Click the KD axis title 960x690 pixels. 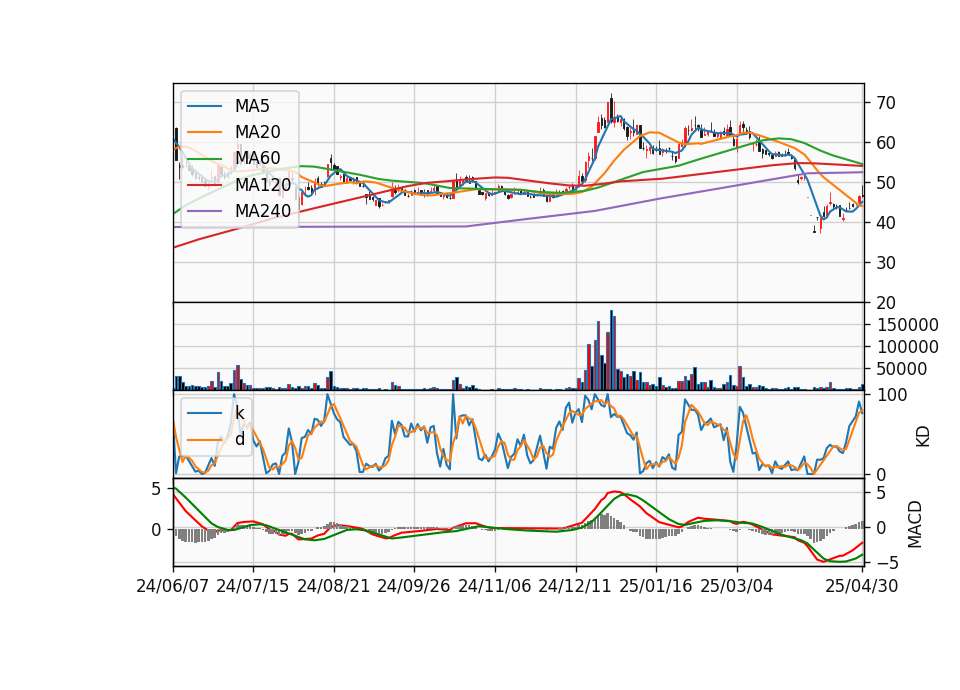pyautogui.click(x=923, y=437)
